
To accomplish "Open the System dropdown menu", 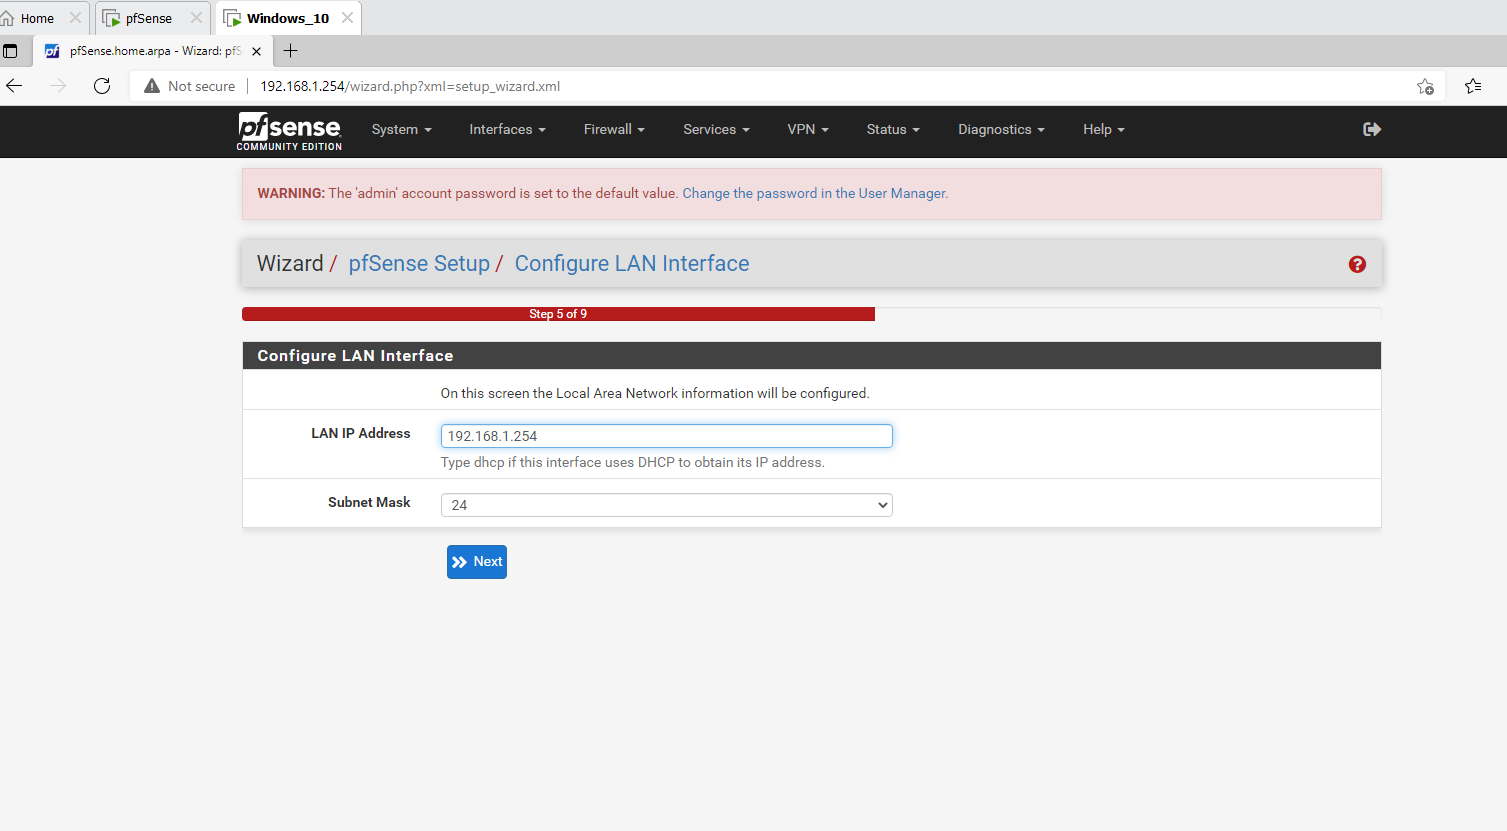I will coord(401,129).
